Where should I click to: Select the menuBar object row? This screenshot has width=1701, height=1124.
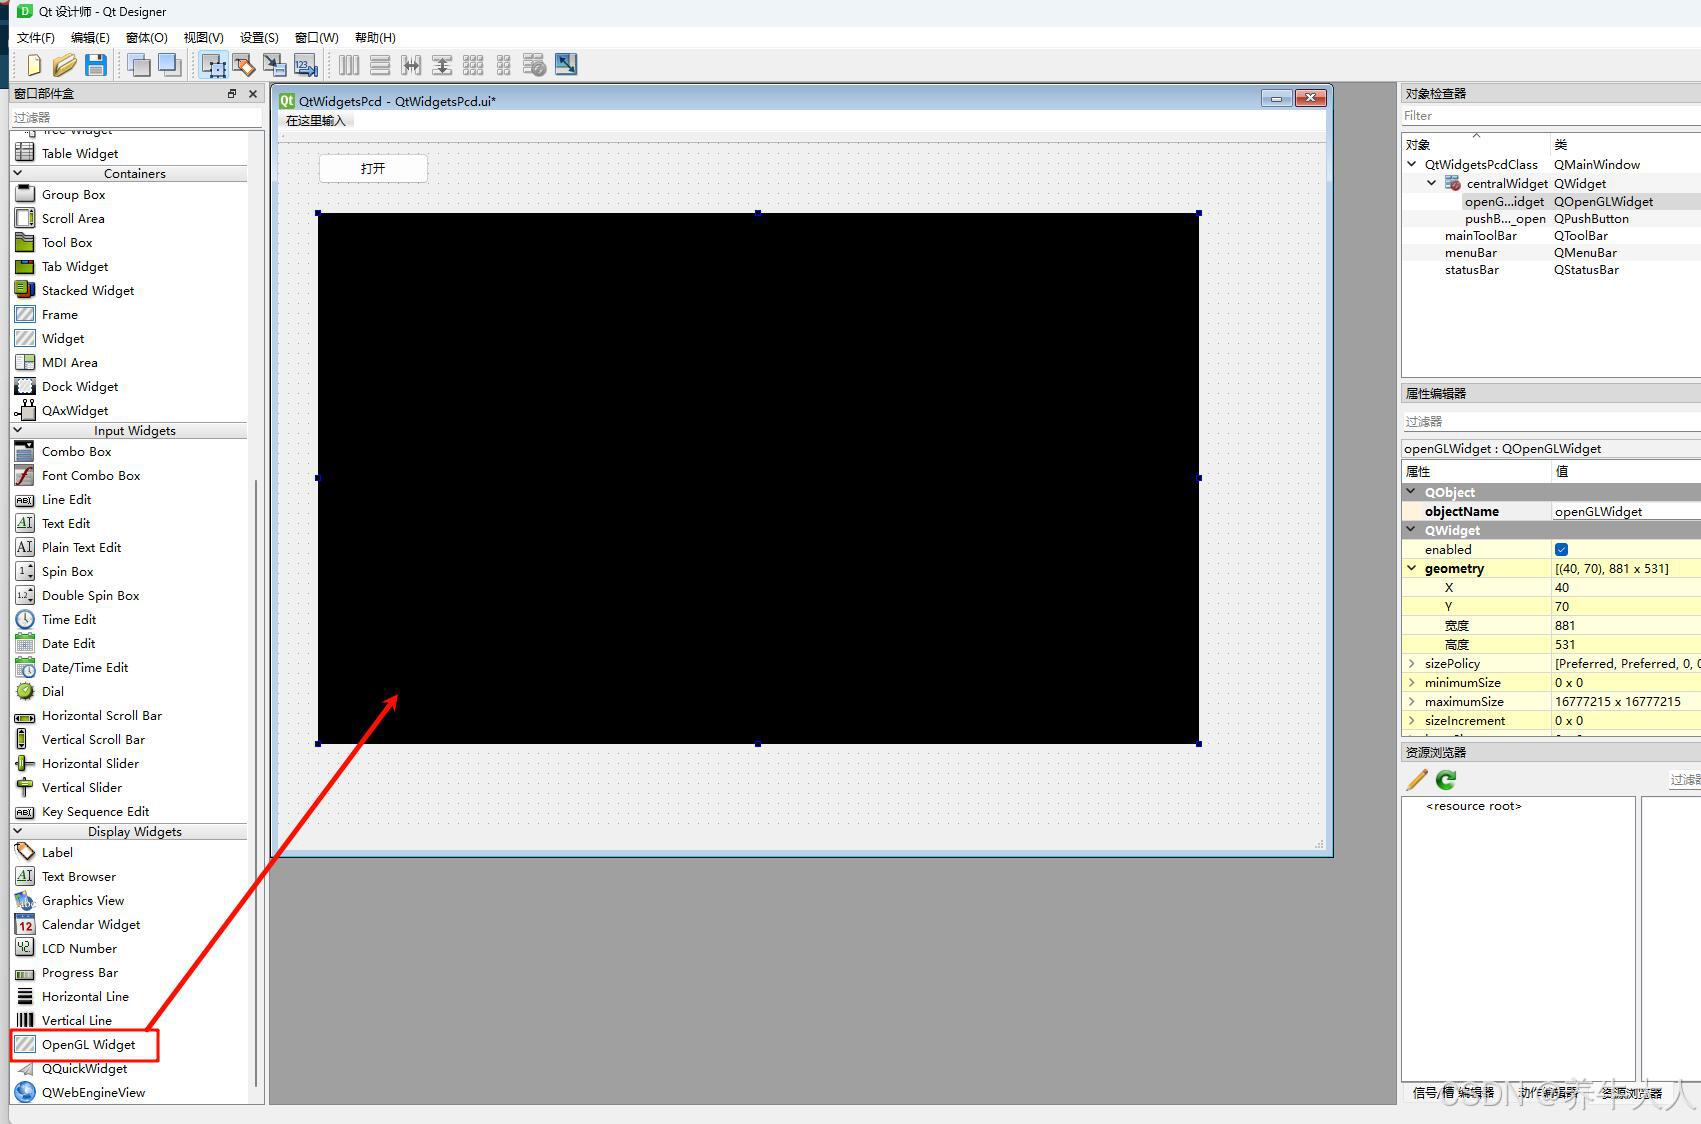pos(1550,252)
